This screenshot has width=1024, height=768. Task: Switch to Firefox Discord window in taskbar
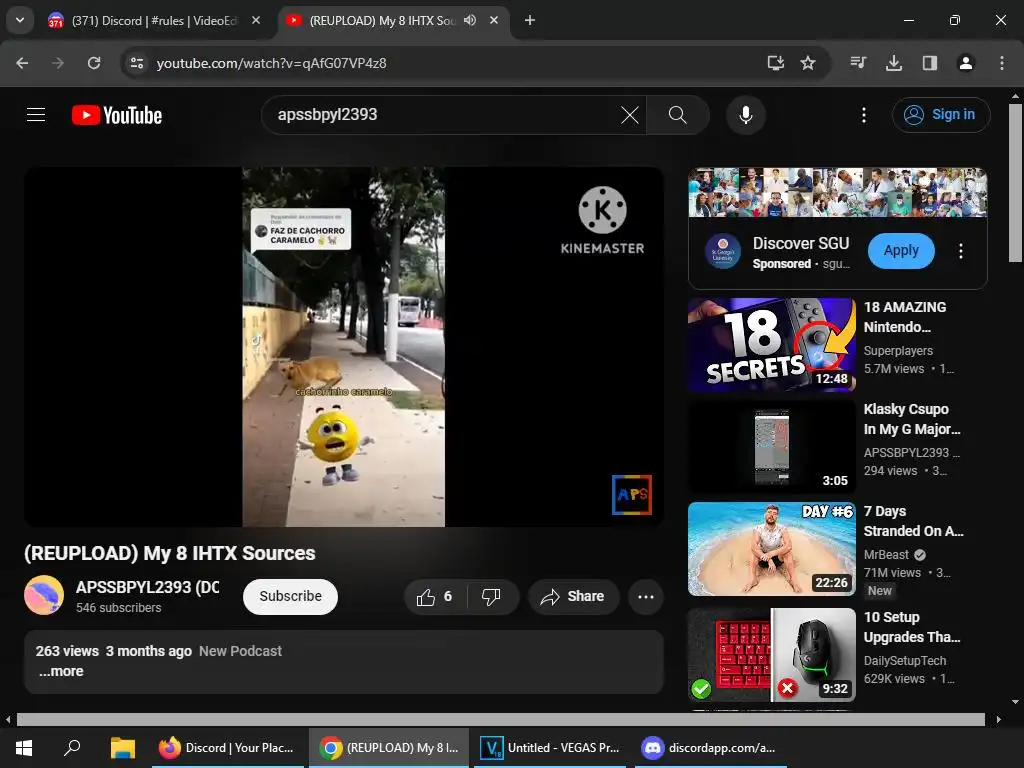227,748
